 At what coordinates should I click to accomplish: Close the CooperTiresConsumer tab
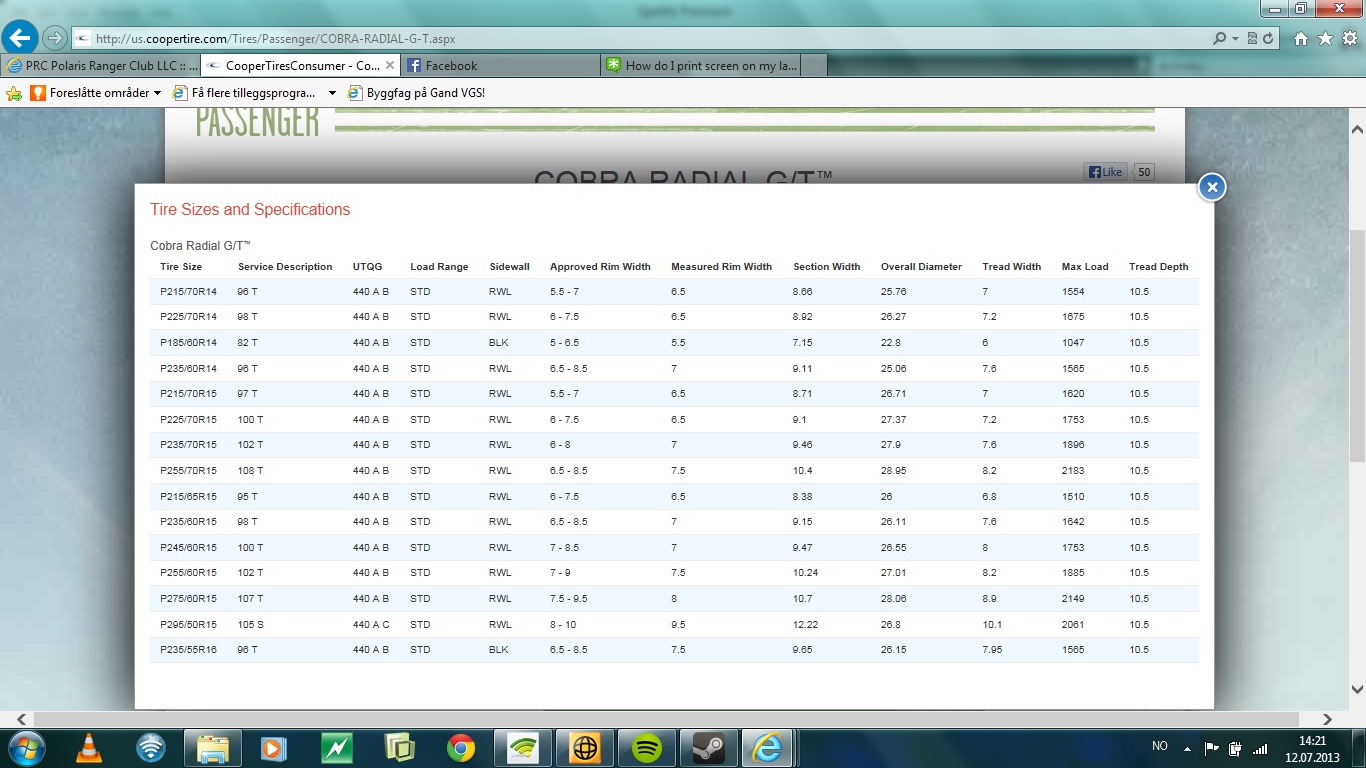click(390, 66)
